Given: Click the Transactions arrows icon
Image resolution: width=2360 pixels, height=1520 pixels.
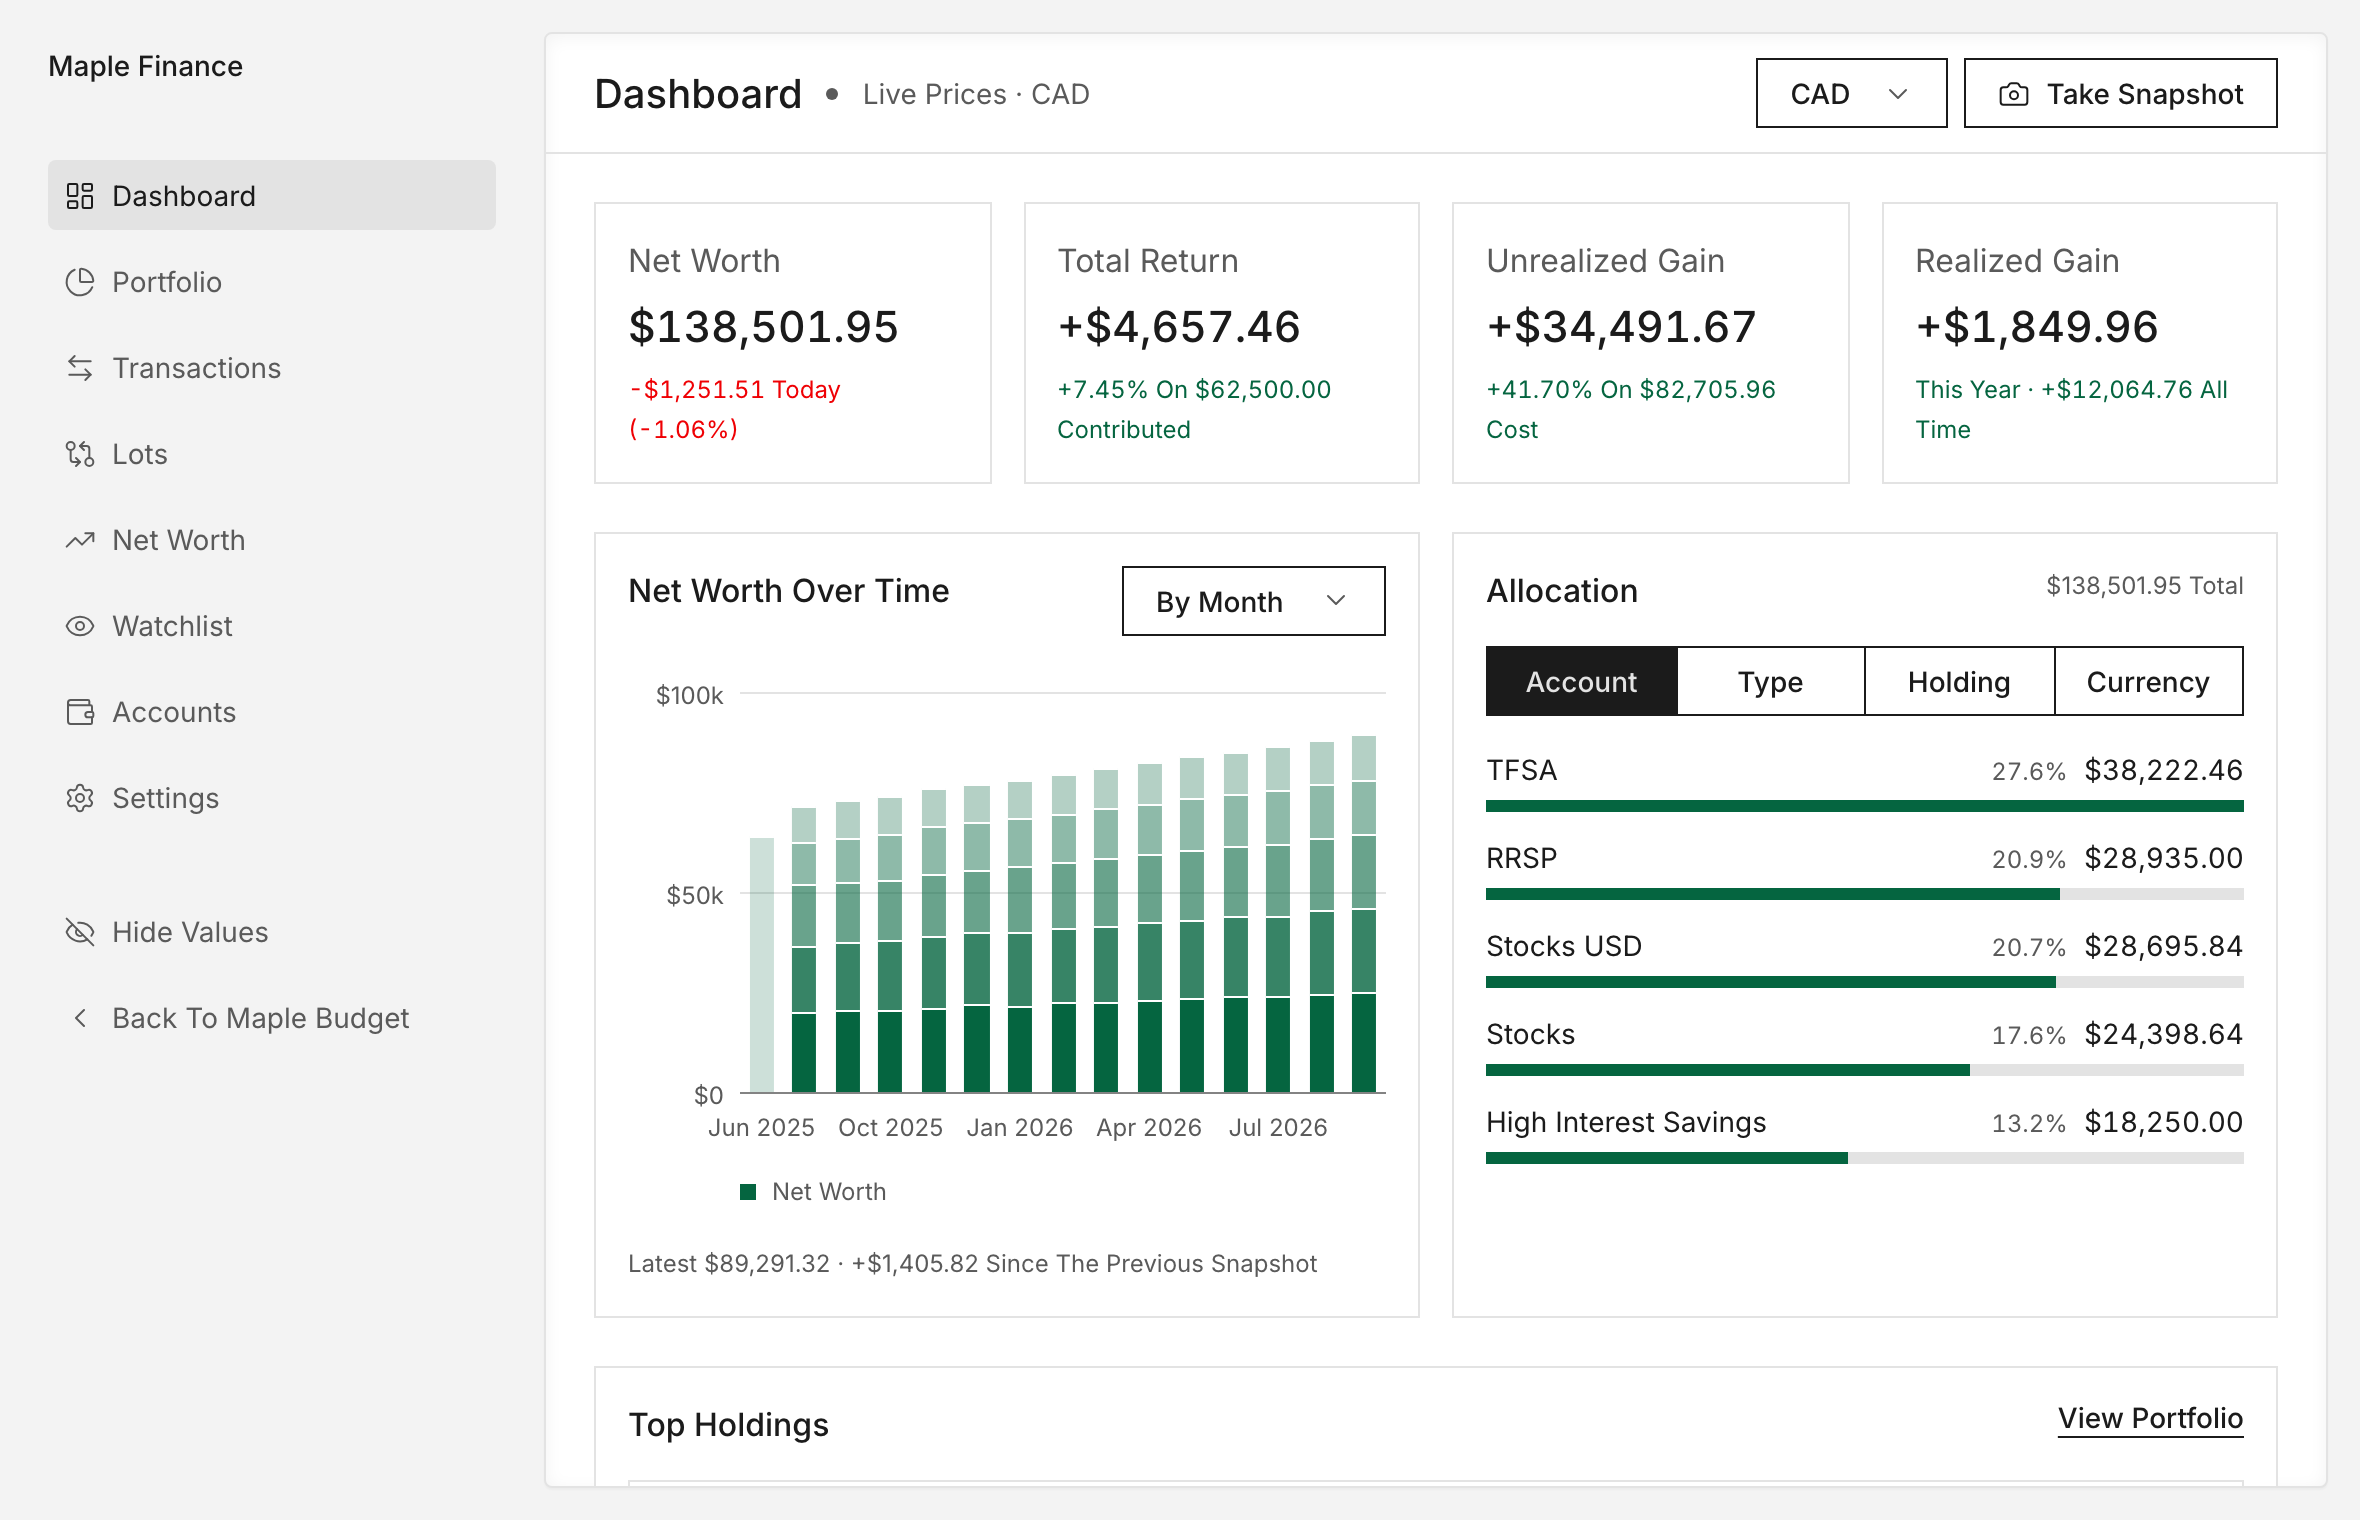Looking at the screenshot, I should point(80,368).
